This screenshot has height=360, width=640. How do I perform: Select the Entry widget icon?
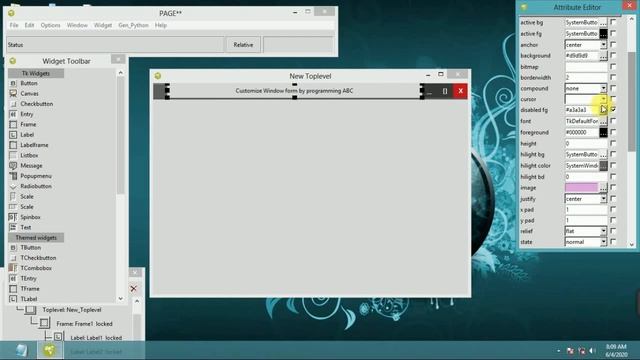click(13, 114)
